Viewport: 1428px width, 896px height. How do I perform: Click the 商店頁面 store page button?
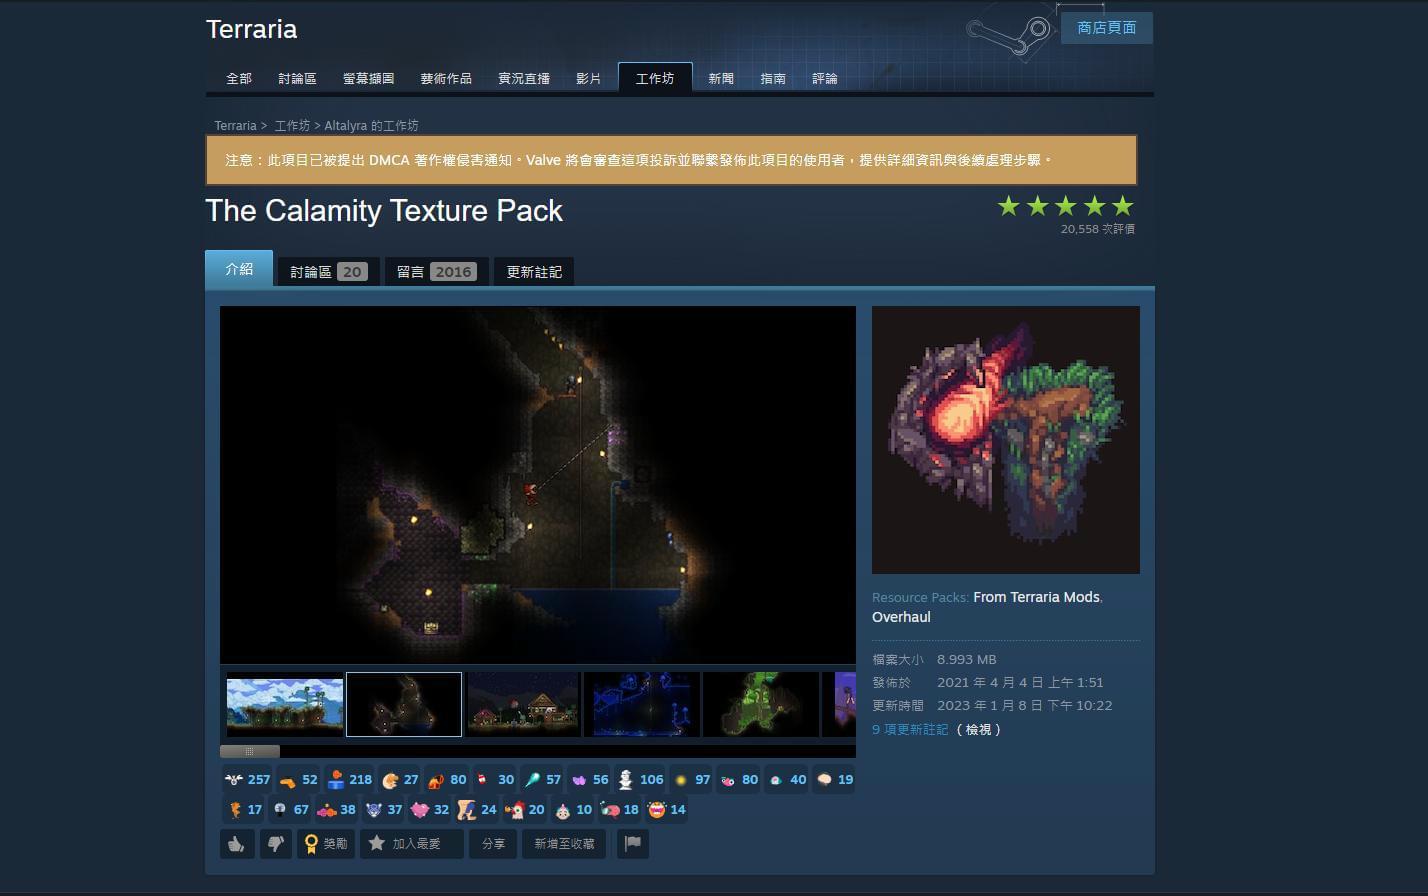click(1106, 28)
